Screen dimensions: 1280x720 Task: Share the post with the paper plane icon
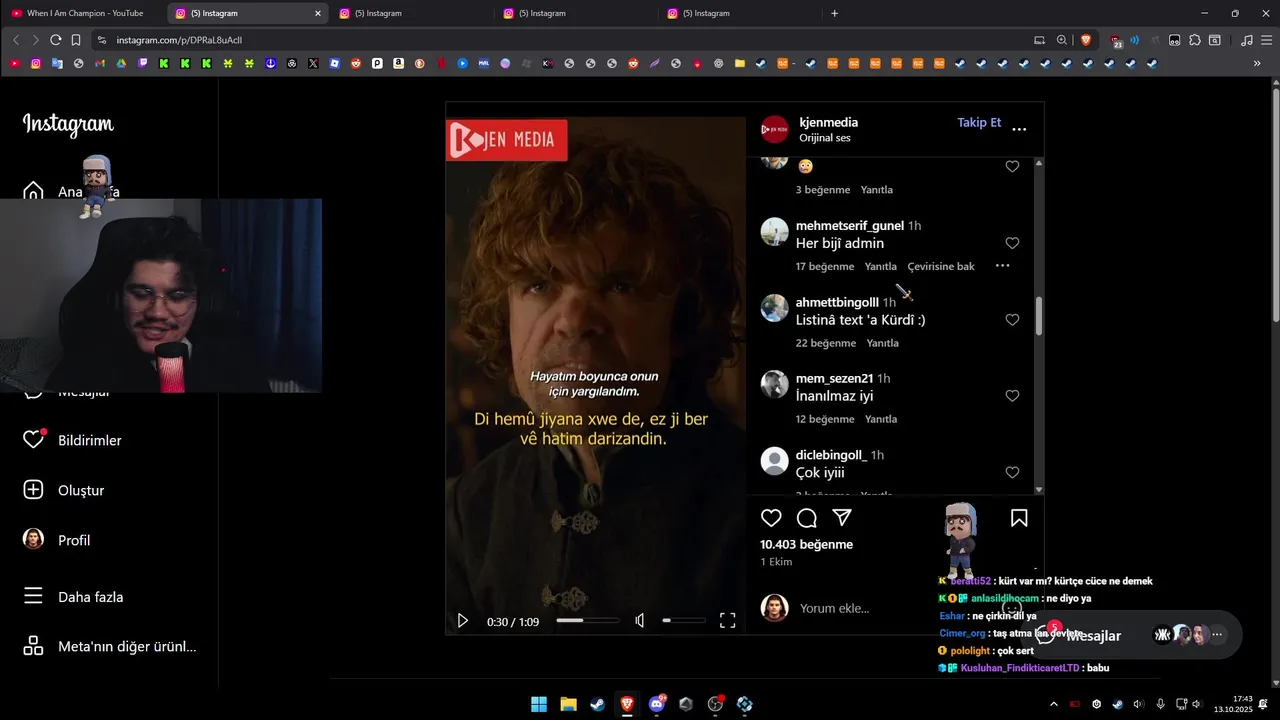[x=843, y=518]
